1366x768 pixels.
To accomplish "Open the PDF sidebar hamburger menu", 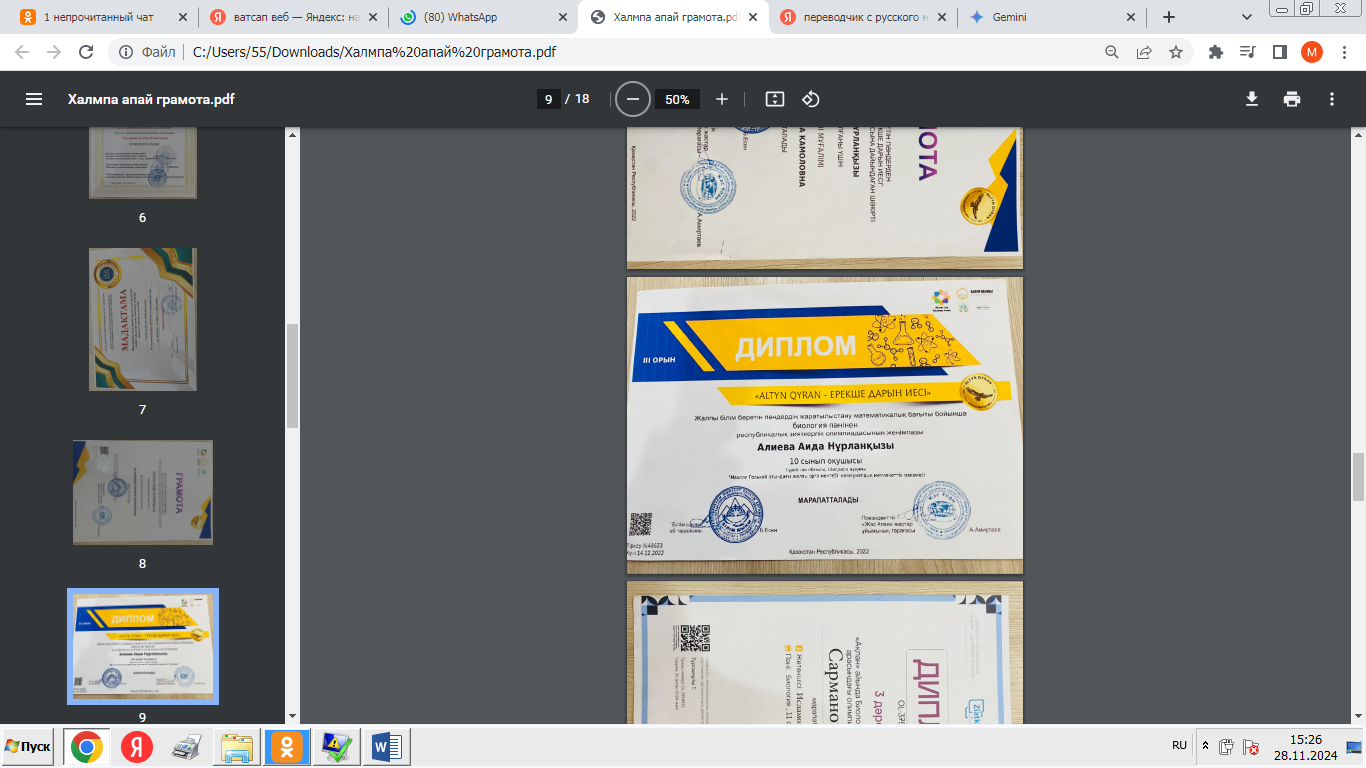I will [x=34, y=99].
